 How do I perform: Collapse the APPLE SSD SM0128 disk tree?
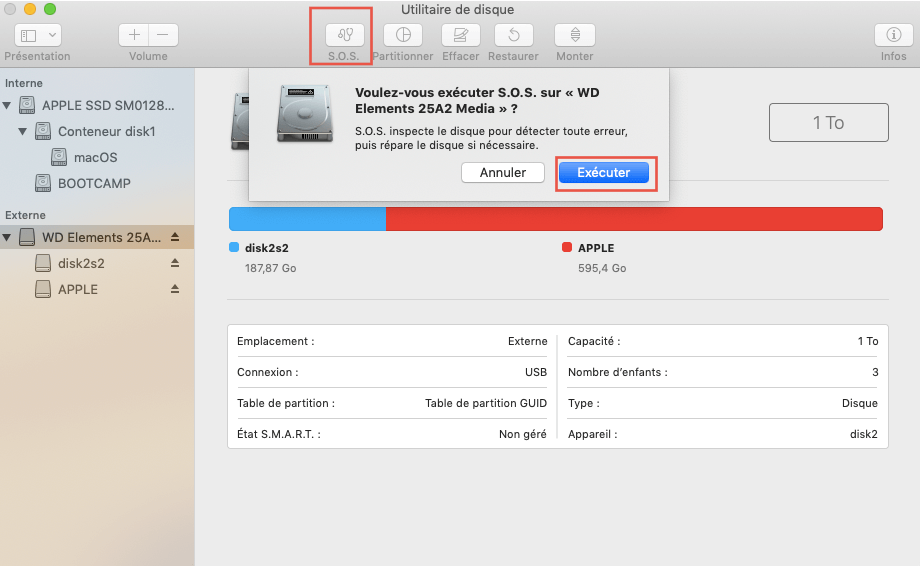9,106
